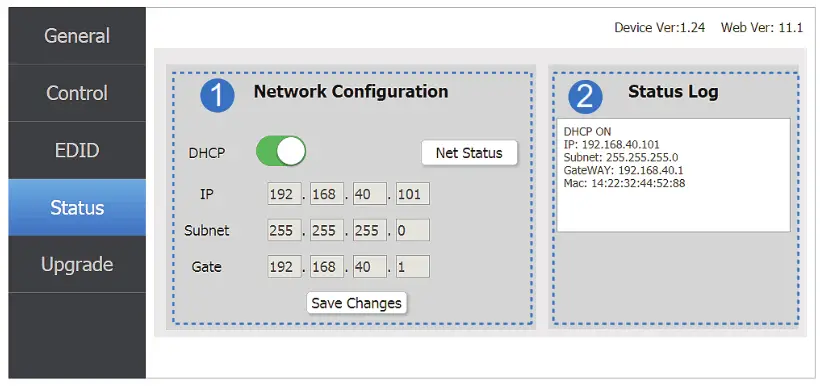The height and width of the screenshot is (386, 824).
Task: Click the Device Ver:1.24 label
Action: 660,27
